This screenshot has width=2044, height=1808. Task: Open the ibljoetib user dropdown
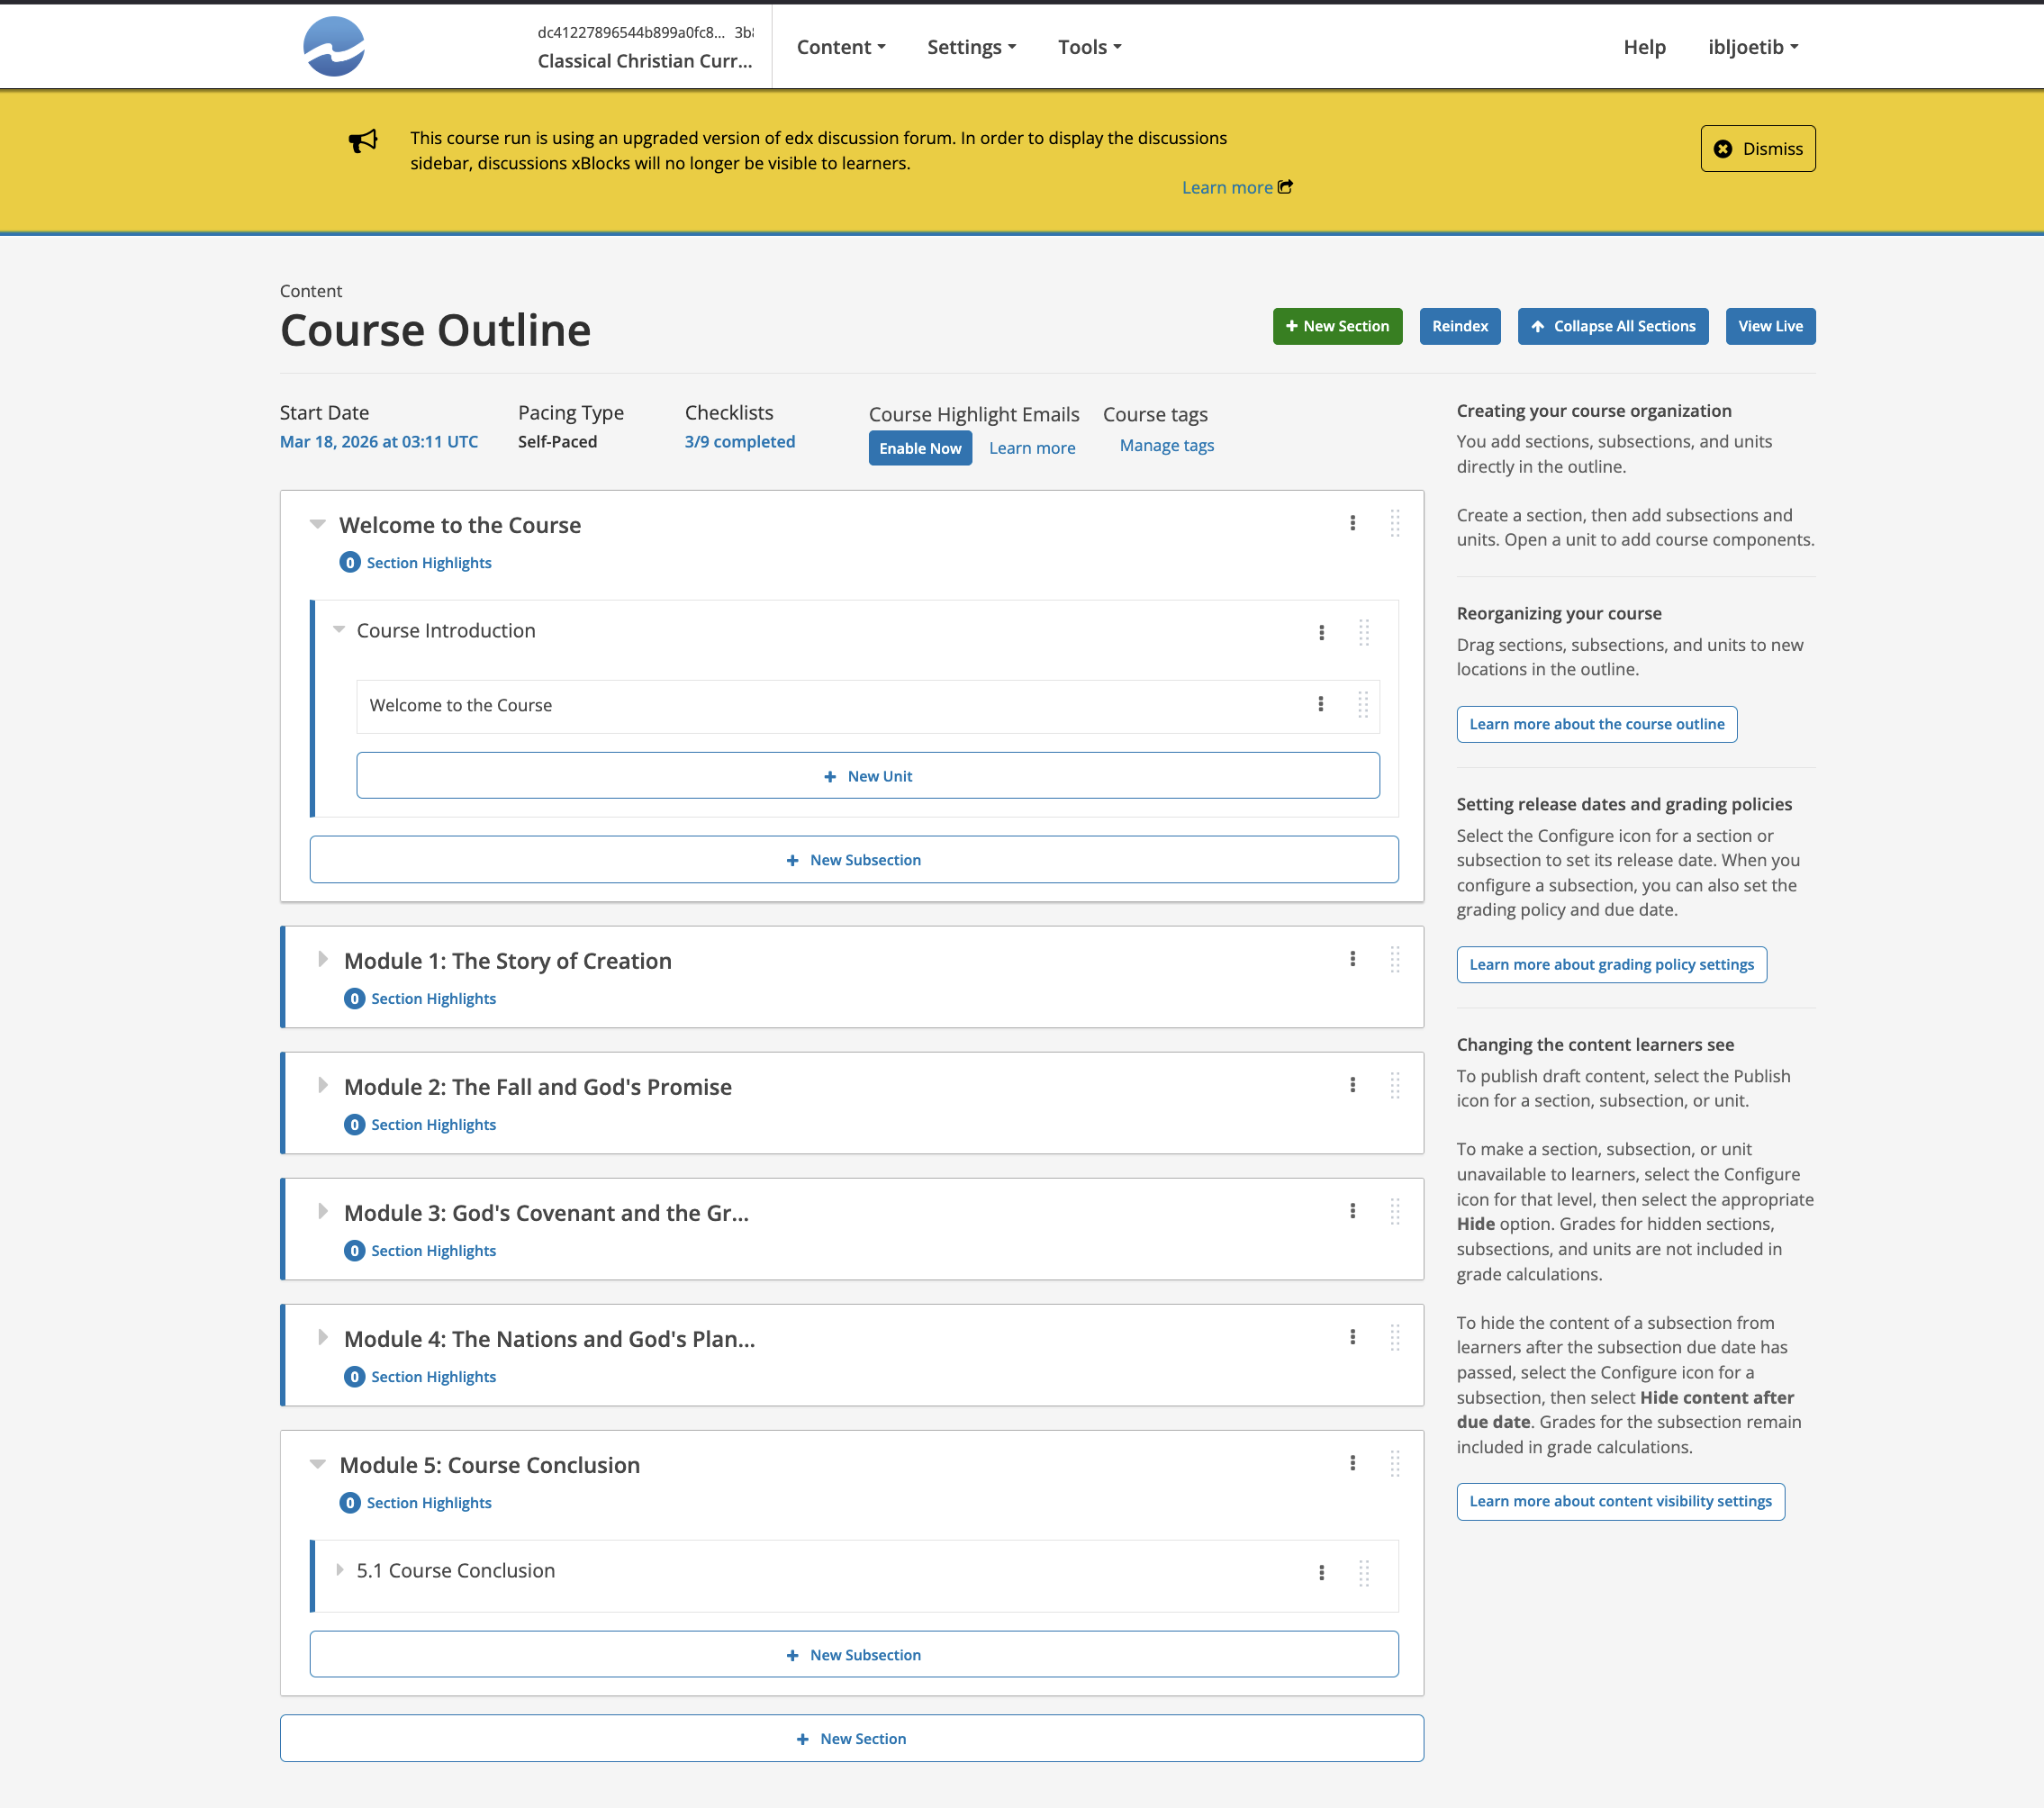1753,47
